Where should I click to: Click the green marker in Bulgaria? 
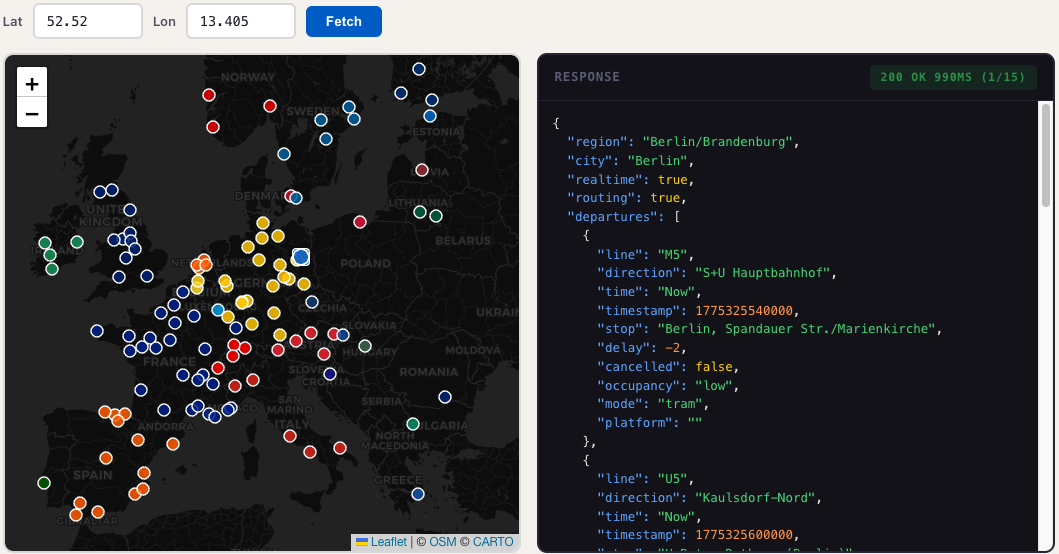tap(413, 424)
